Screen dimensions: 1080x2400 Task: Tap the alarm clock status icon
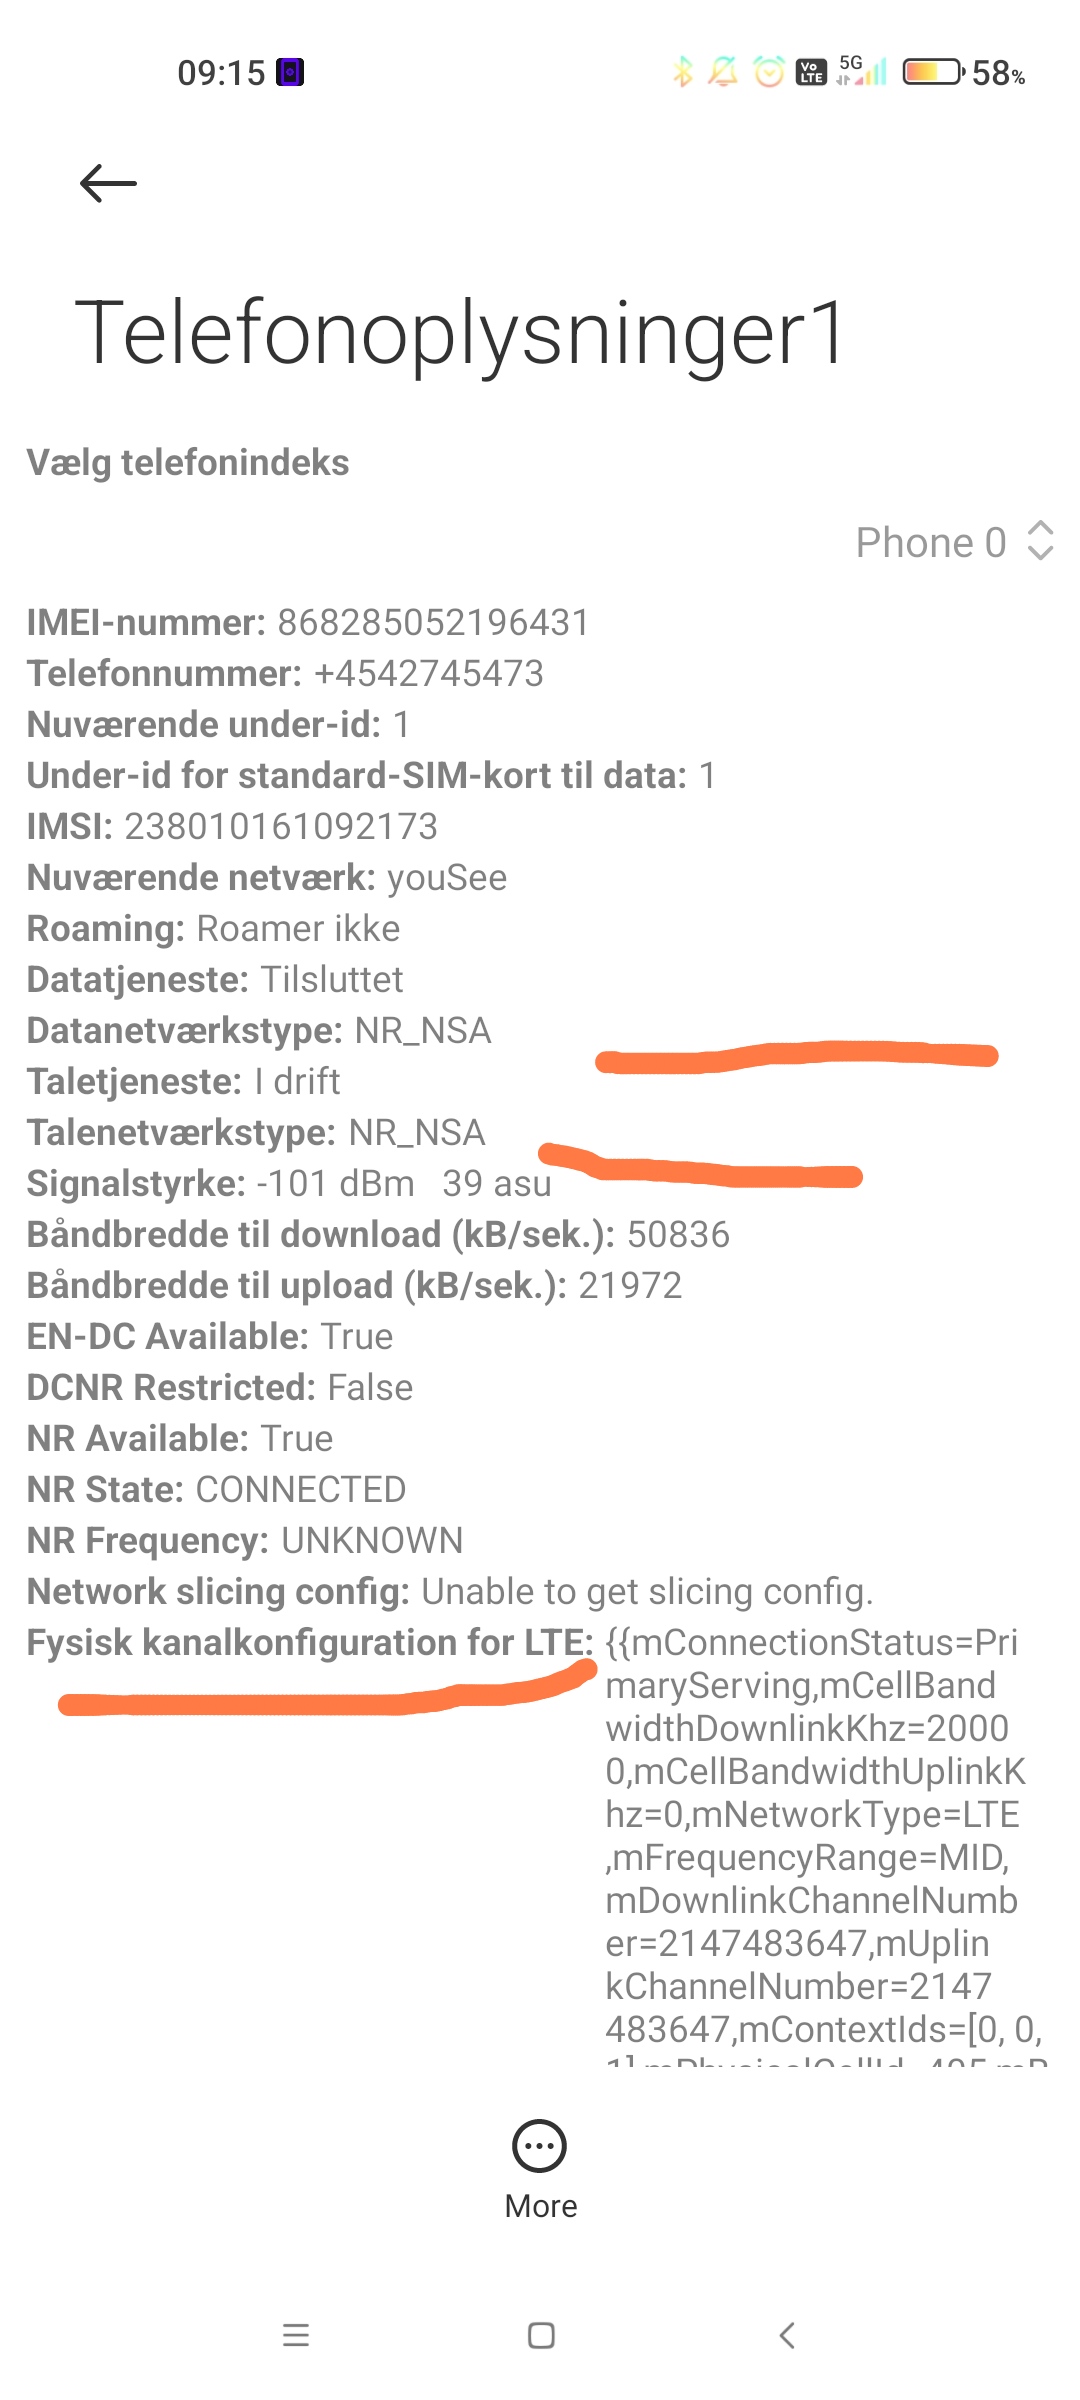pos(769,72)
